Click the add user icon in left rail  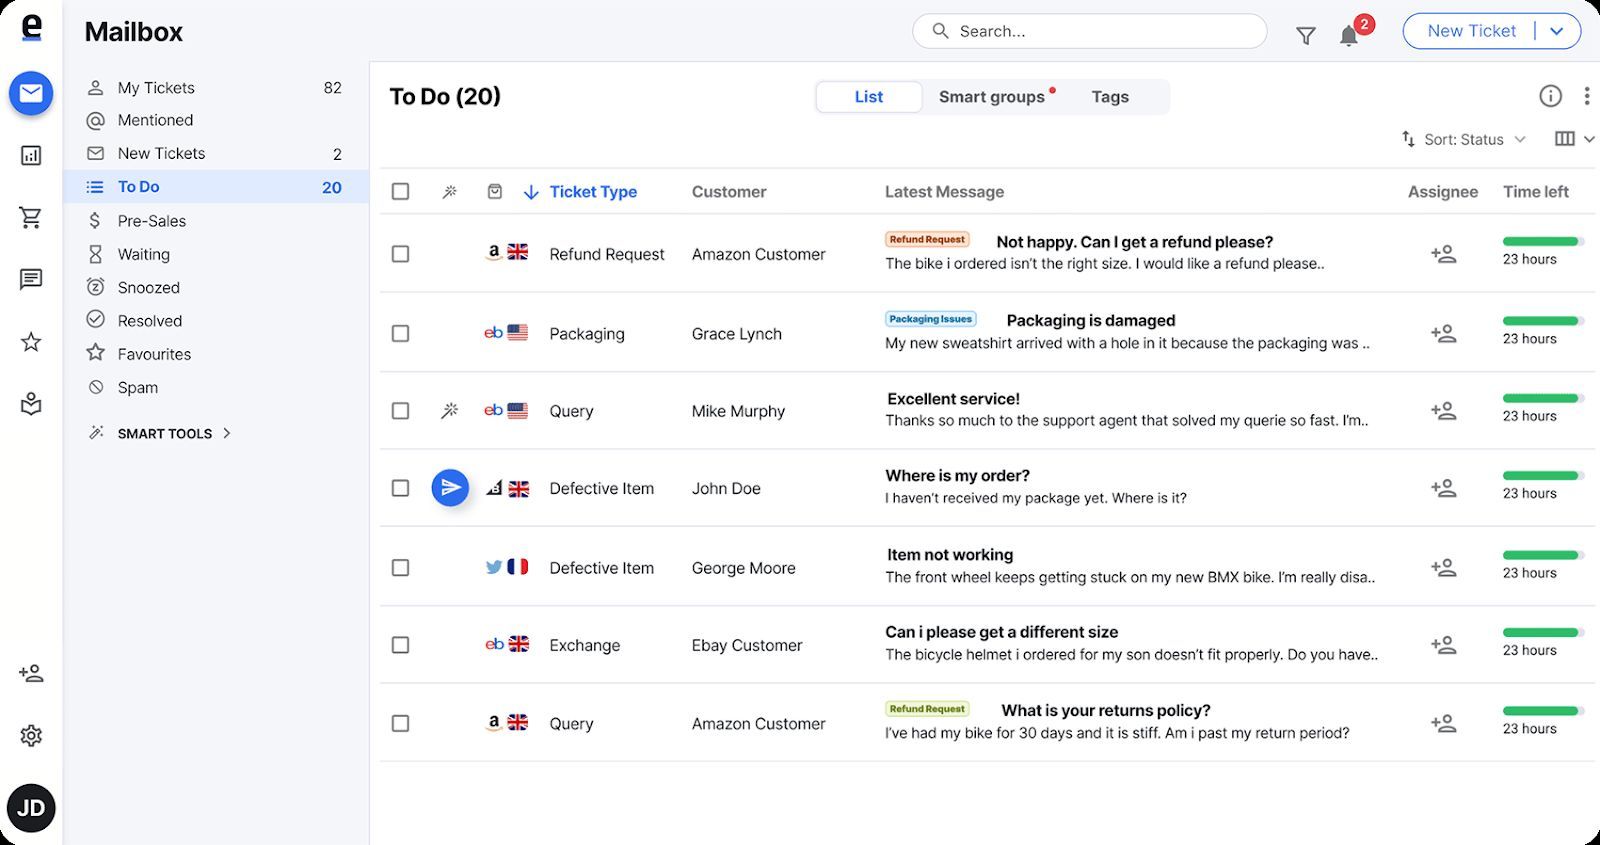coord(31,673)
